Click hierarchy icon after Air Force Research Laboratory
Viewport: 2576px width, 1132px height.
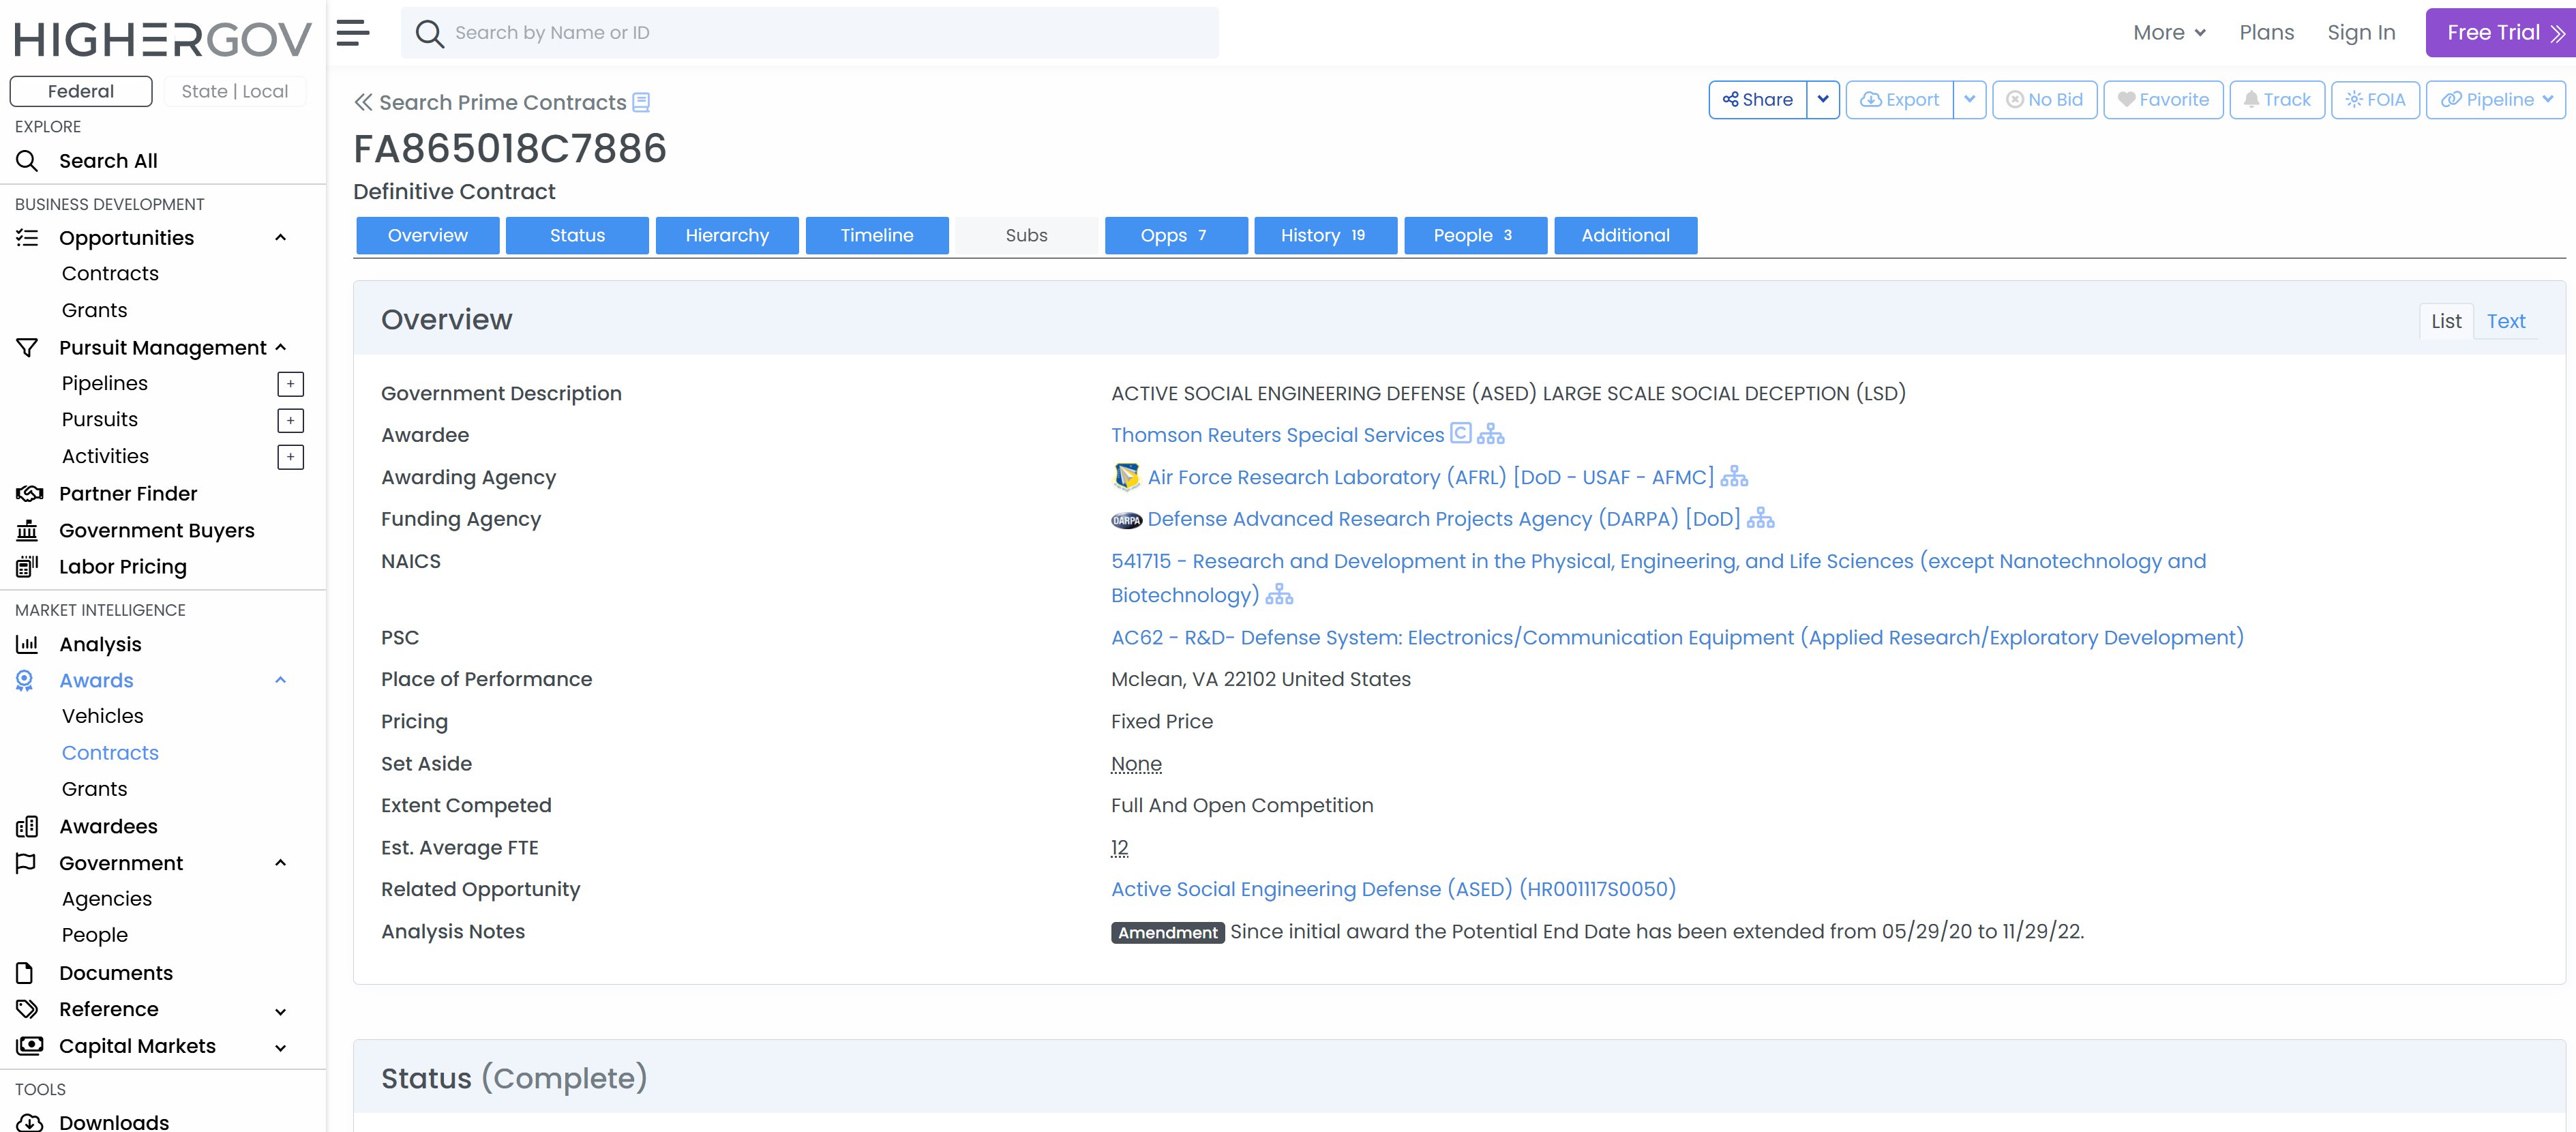[1734, 477]
